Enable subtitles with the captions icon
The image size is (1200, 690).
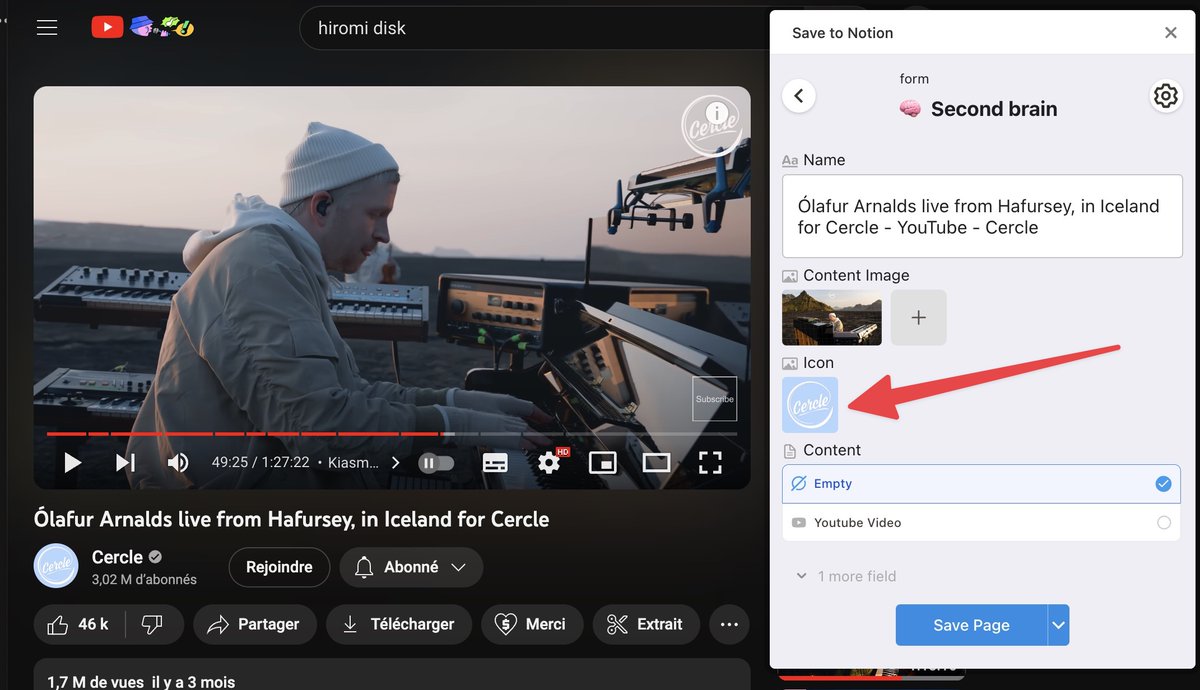click(x=494, y=462)
